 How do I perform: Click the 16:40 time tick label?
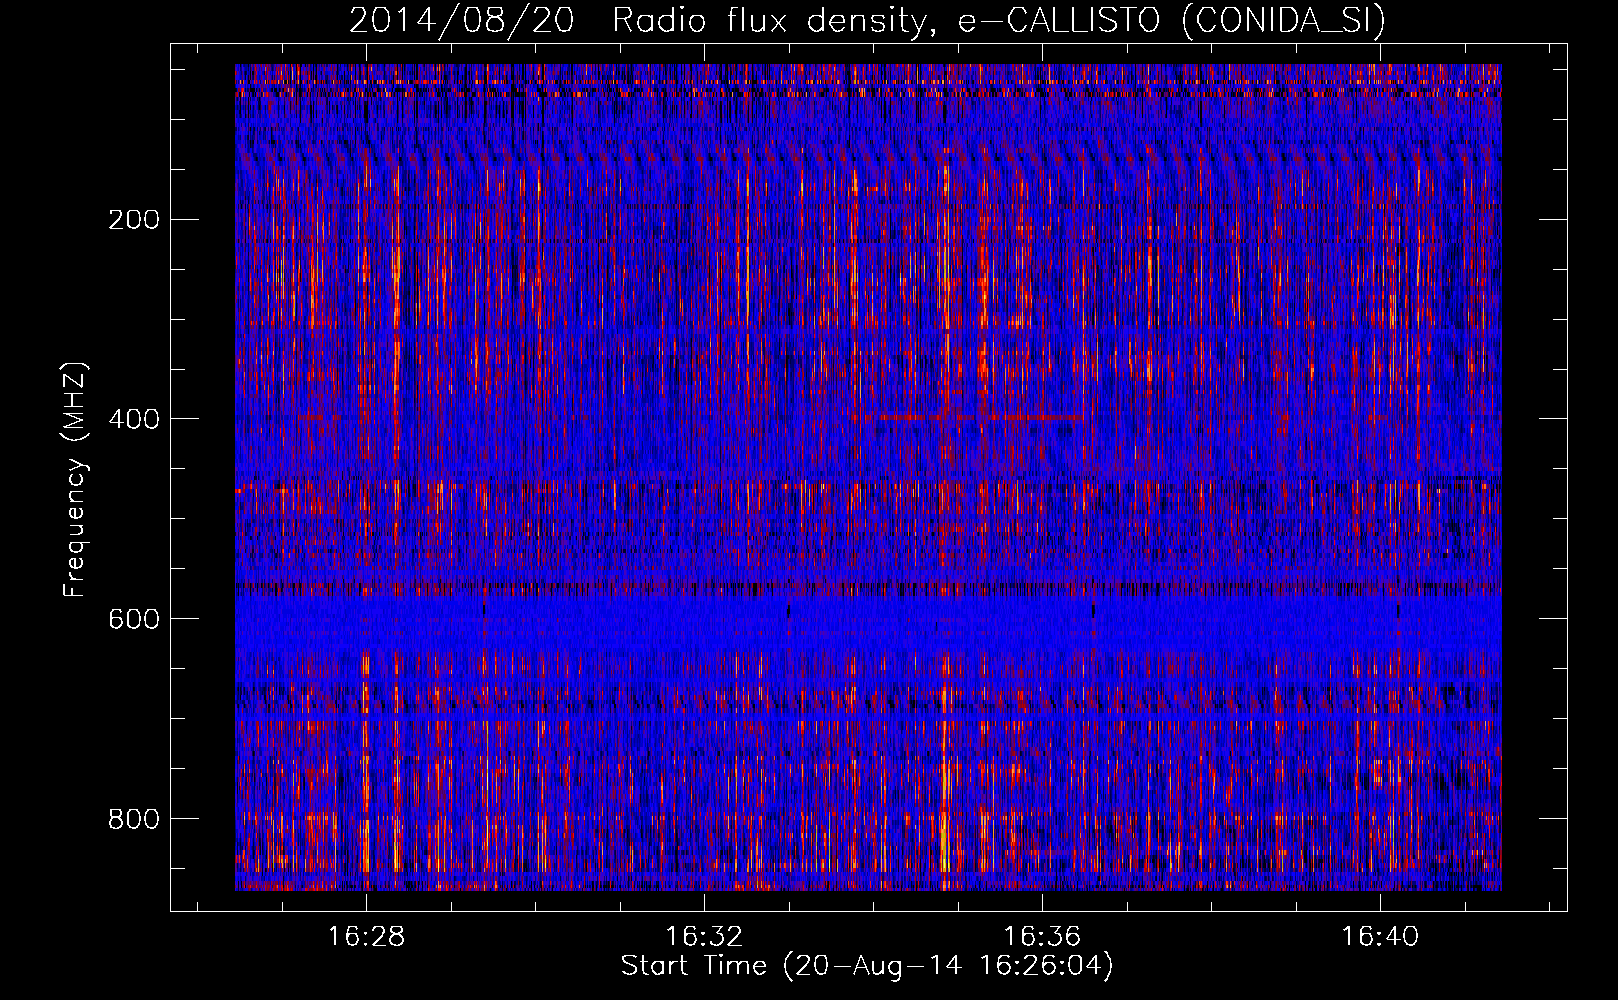pos(1380,937)
